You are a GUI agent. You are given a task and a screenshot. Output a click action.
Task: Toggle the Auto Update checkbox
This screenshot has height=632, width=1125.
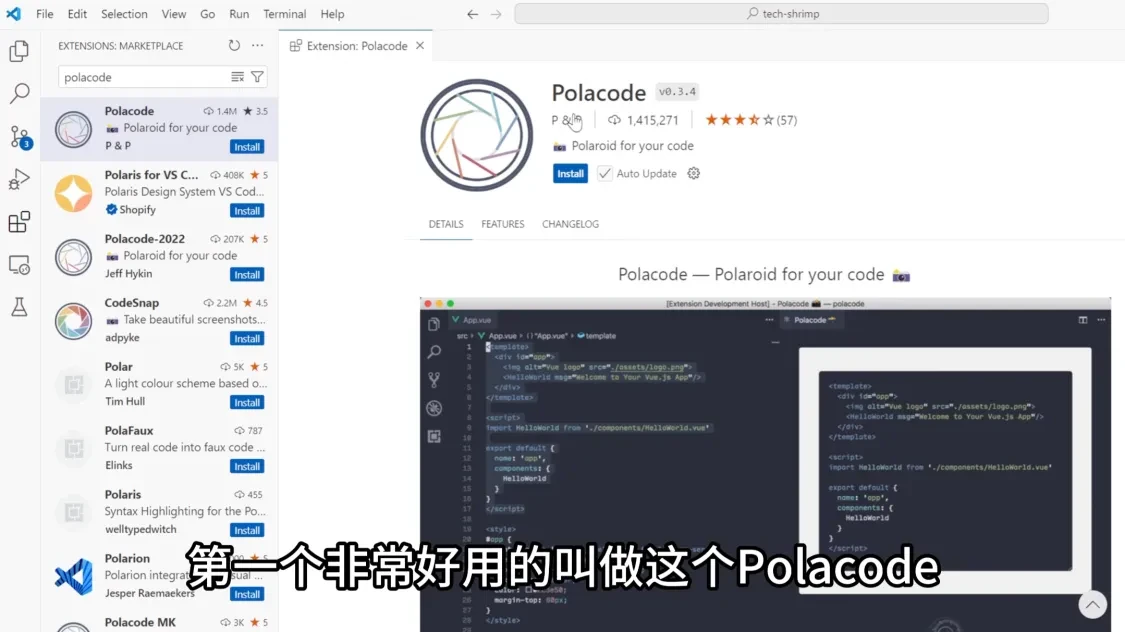[x=605, y=173]
